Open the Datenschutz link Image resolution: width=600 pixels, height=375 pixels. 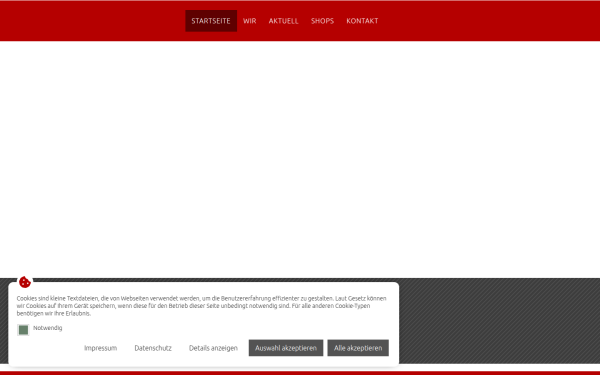(x=153, y=348)
